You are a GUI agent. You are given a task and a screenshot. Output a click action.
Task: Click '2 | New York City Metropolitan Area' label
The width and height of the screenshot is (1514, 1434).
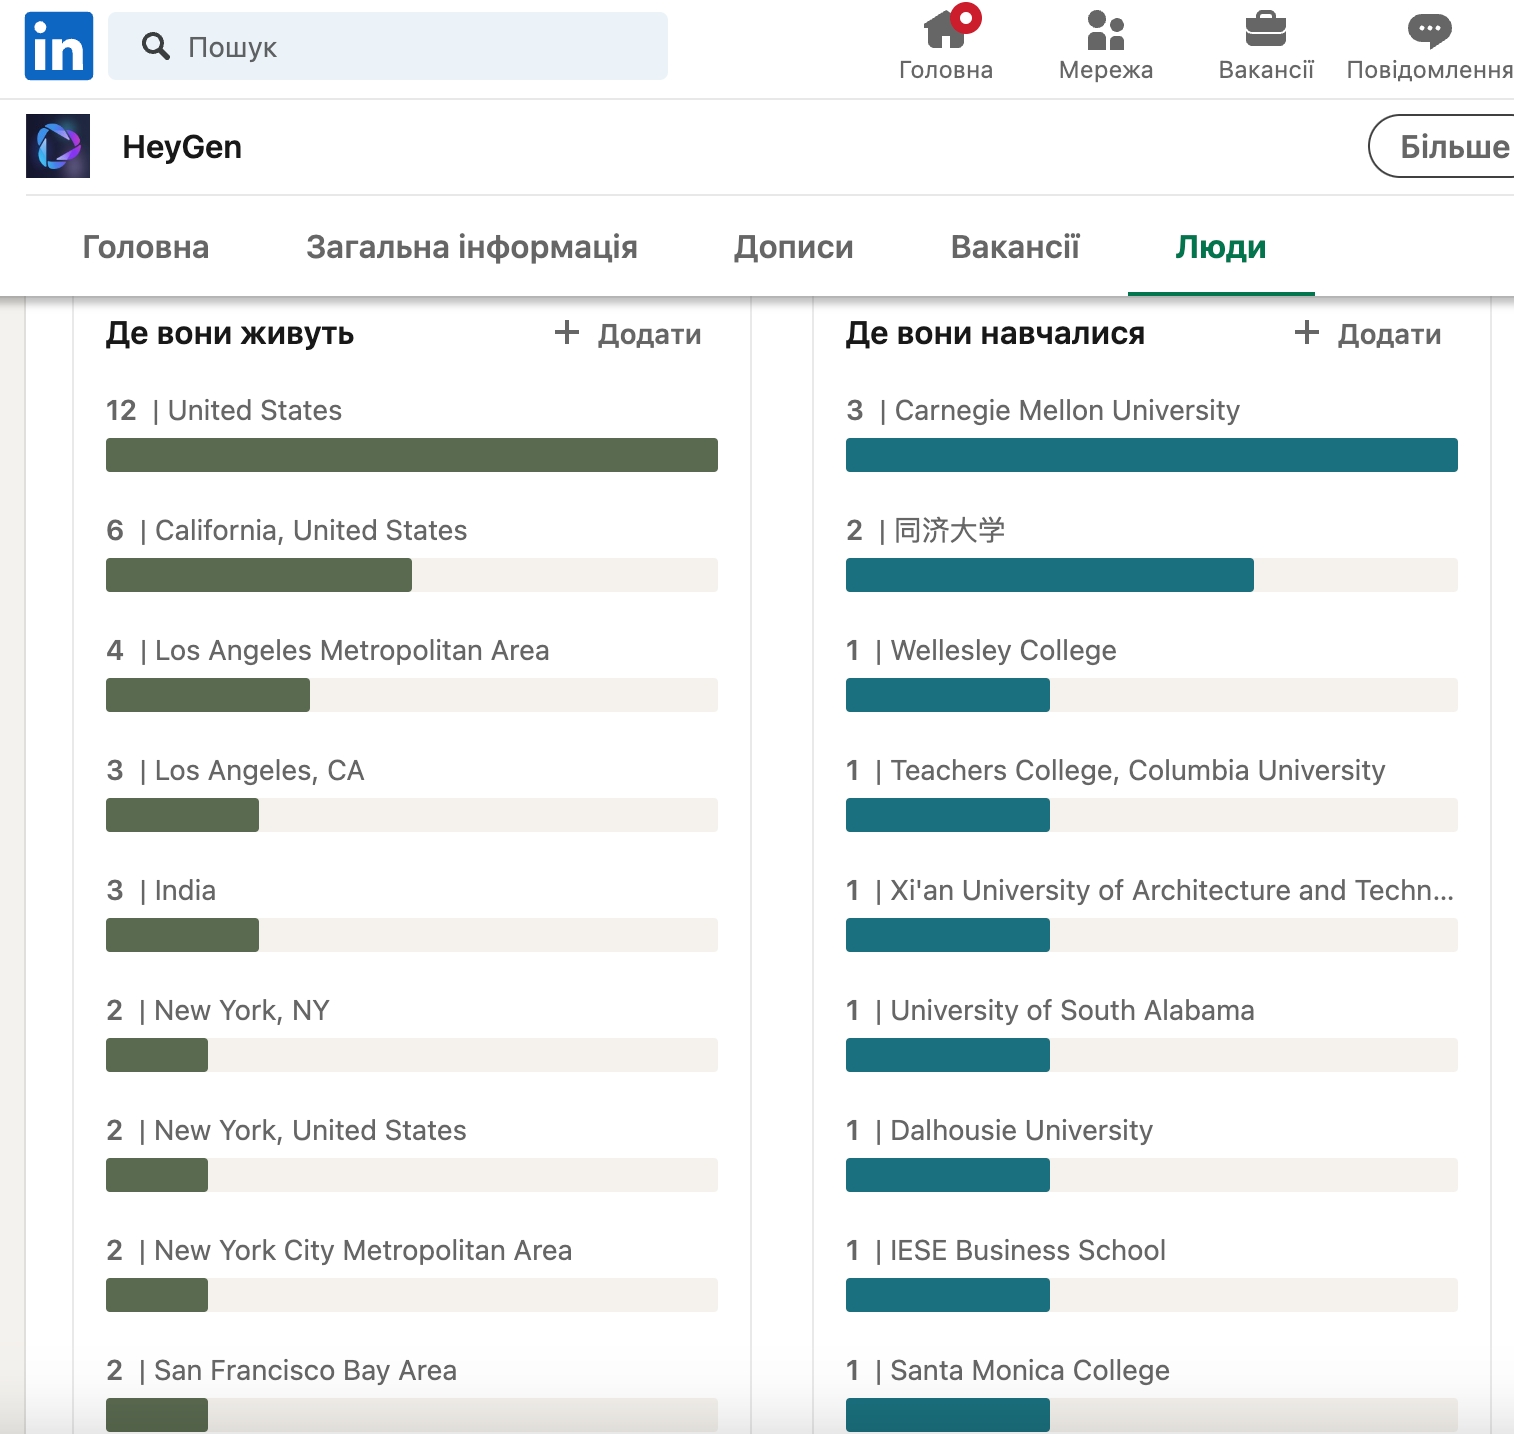click(x=339, y=1250)
